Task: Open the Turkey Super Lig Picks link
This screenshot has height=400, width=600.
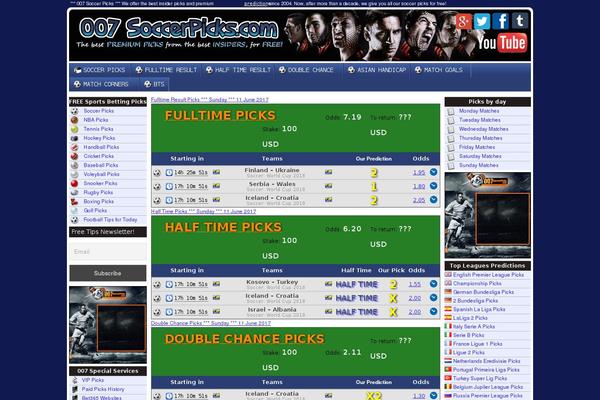Action: click(480, 378)
